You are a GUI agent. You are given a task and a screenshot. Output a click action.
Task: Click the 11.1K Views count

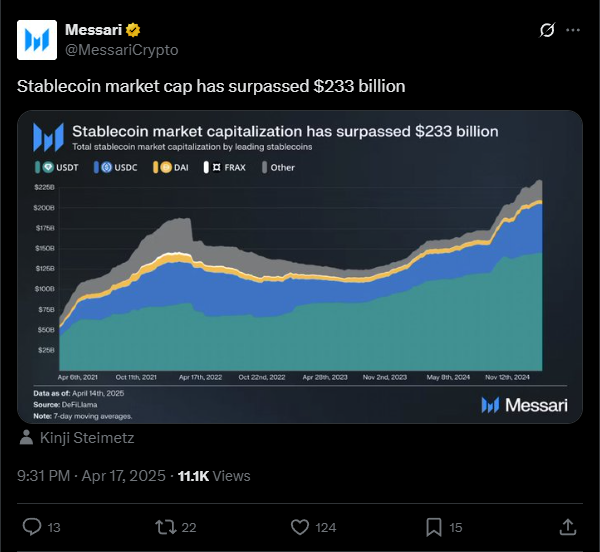214,476
